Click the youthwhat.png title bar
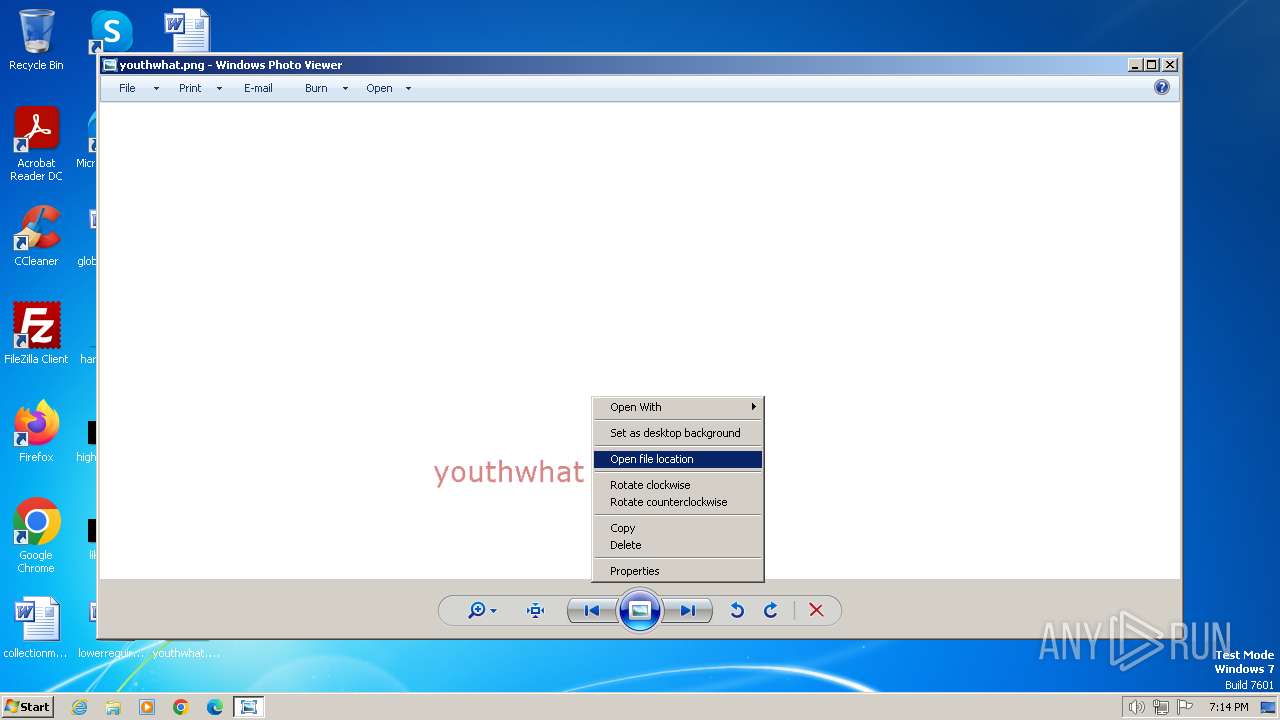Viewport: 1280px width, 720px height. [x=640, y=65]
